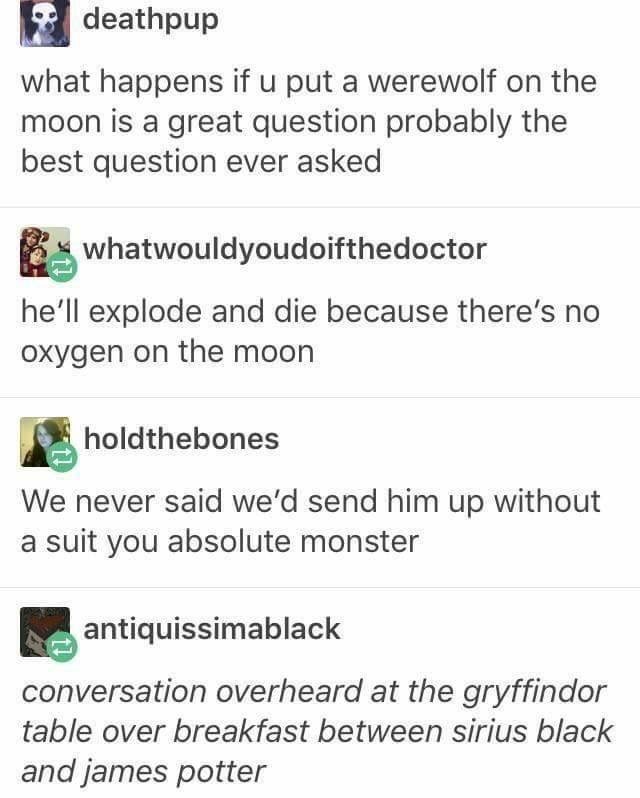Click the reblog icon next to holdthebones
The width and height of the screenshot is (640, 798).
[x=62, y=457]
